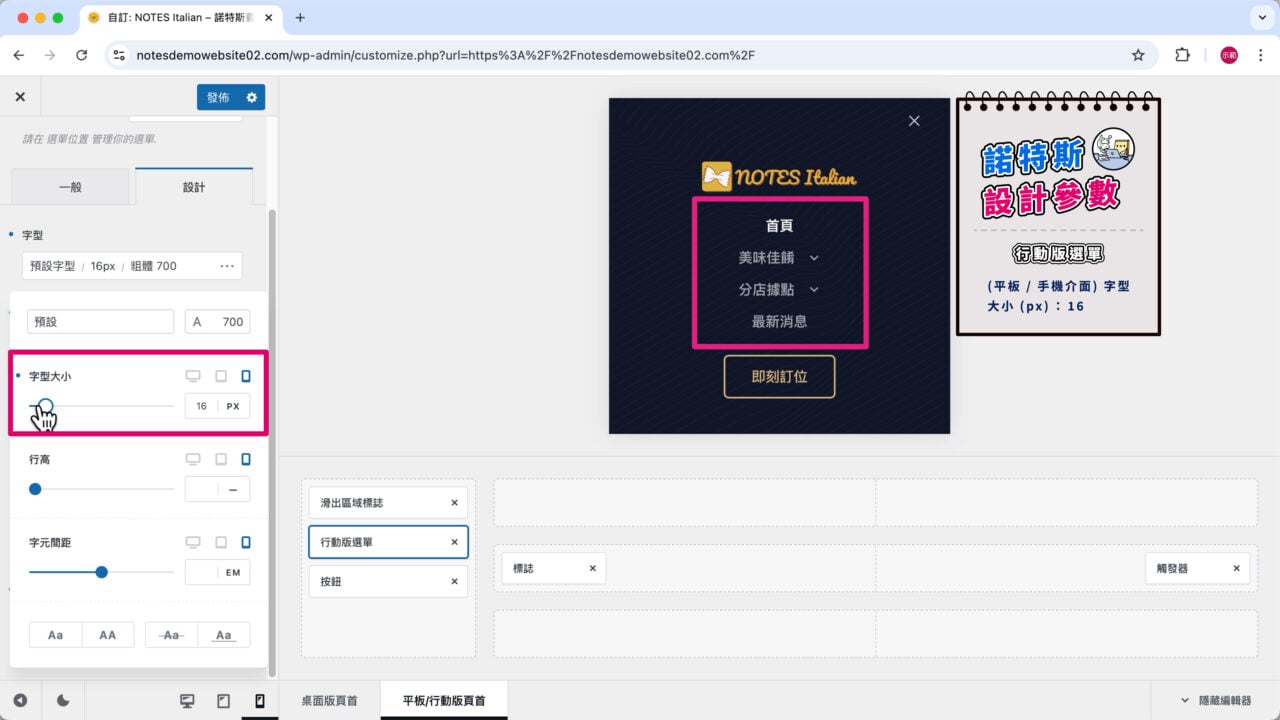Toggle uppercase text with the AA option

pos(106,634)
